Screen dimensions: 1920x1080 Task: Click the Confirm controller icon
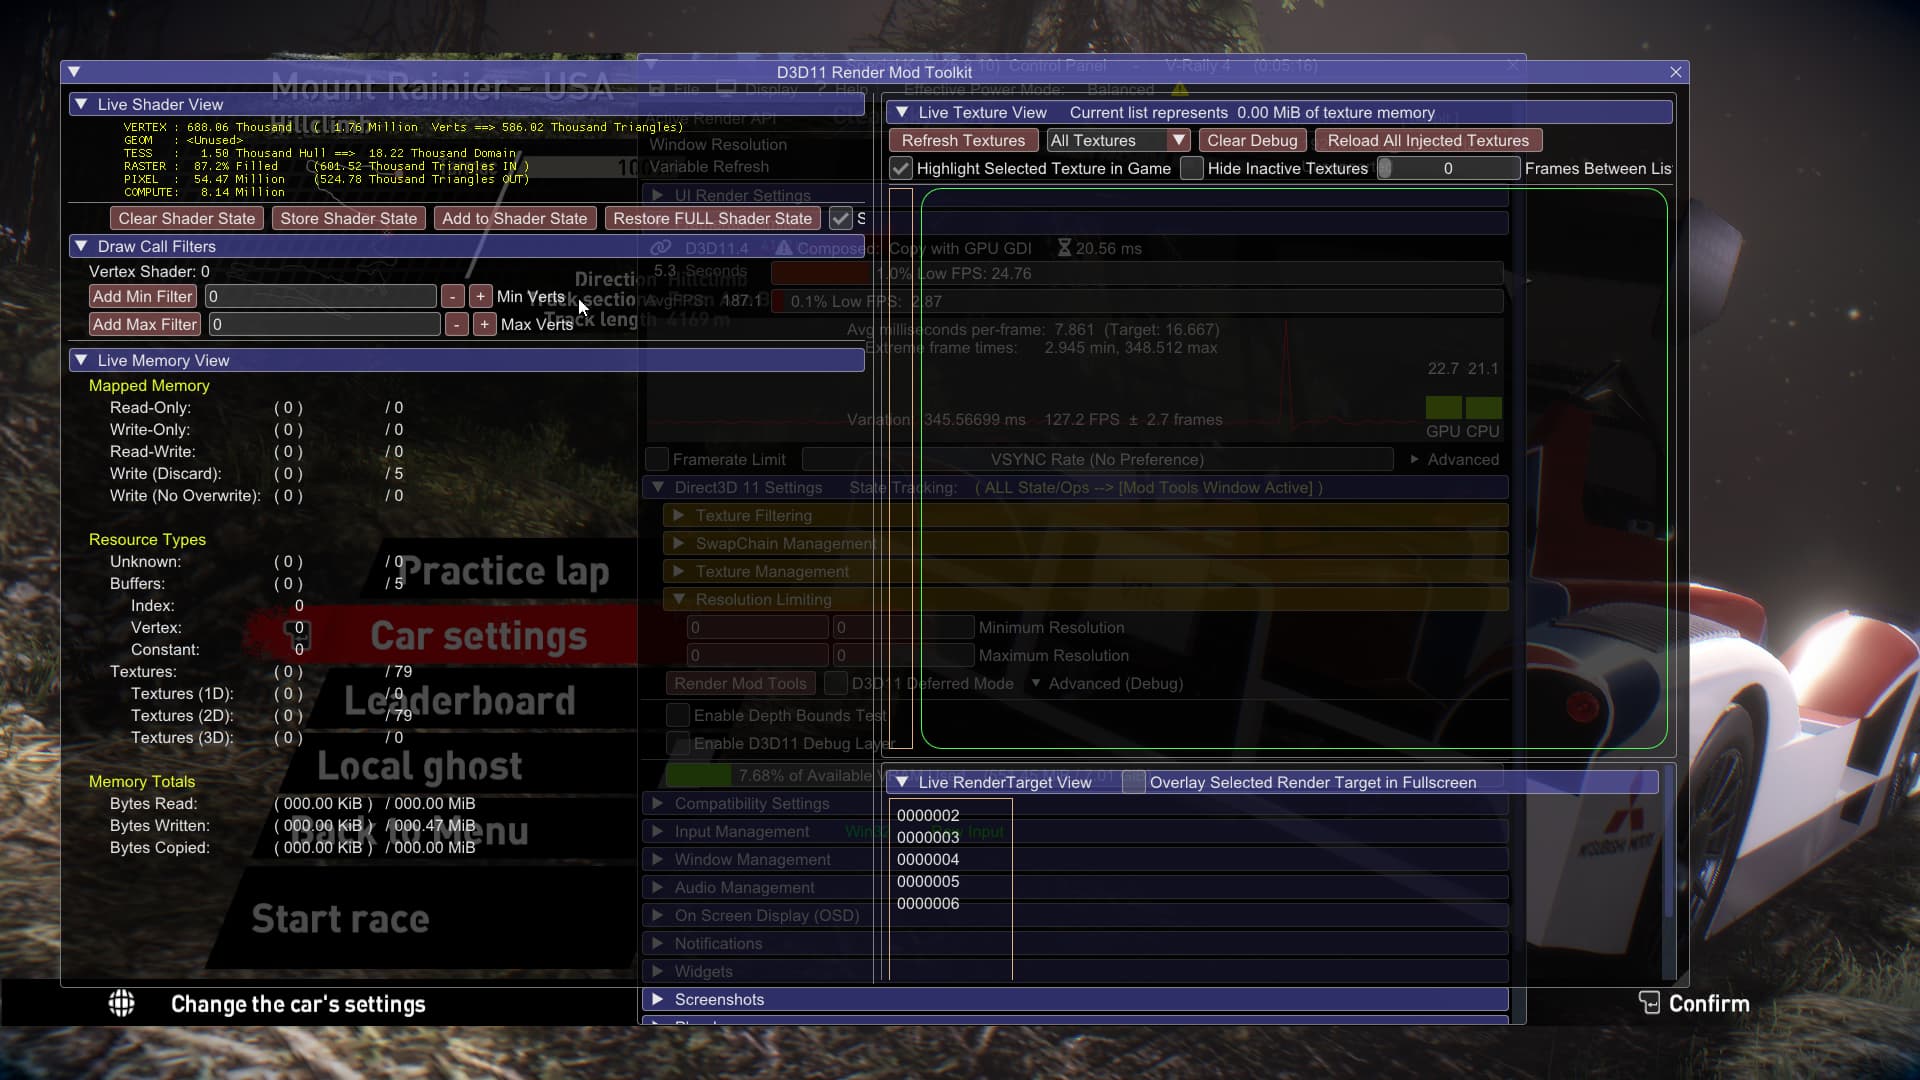point(1649,1003)
